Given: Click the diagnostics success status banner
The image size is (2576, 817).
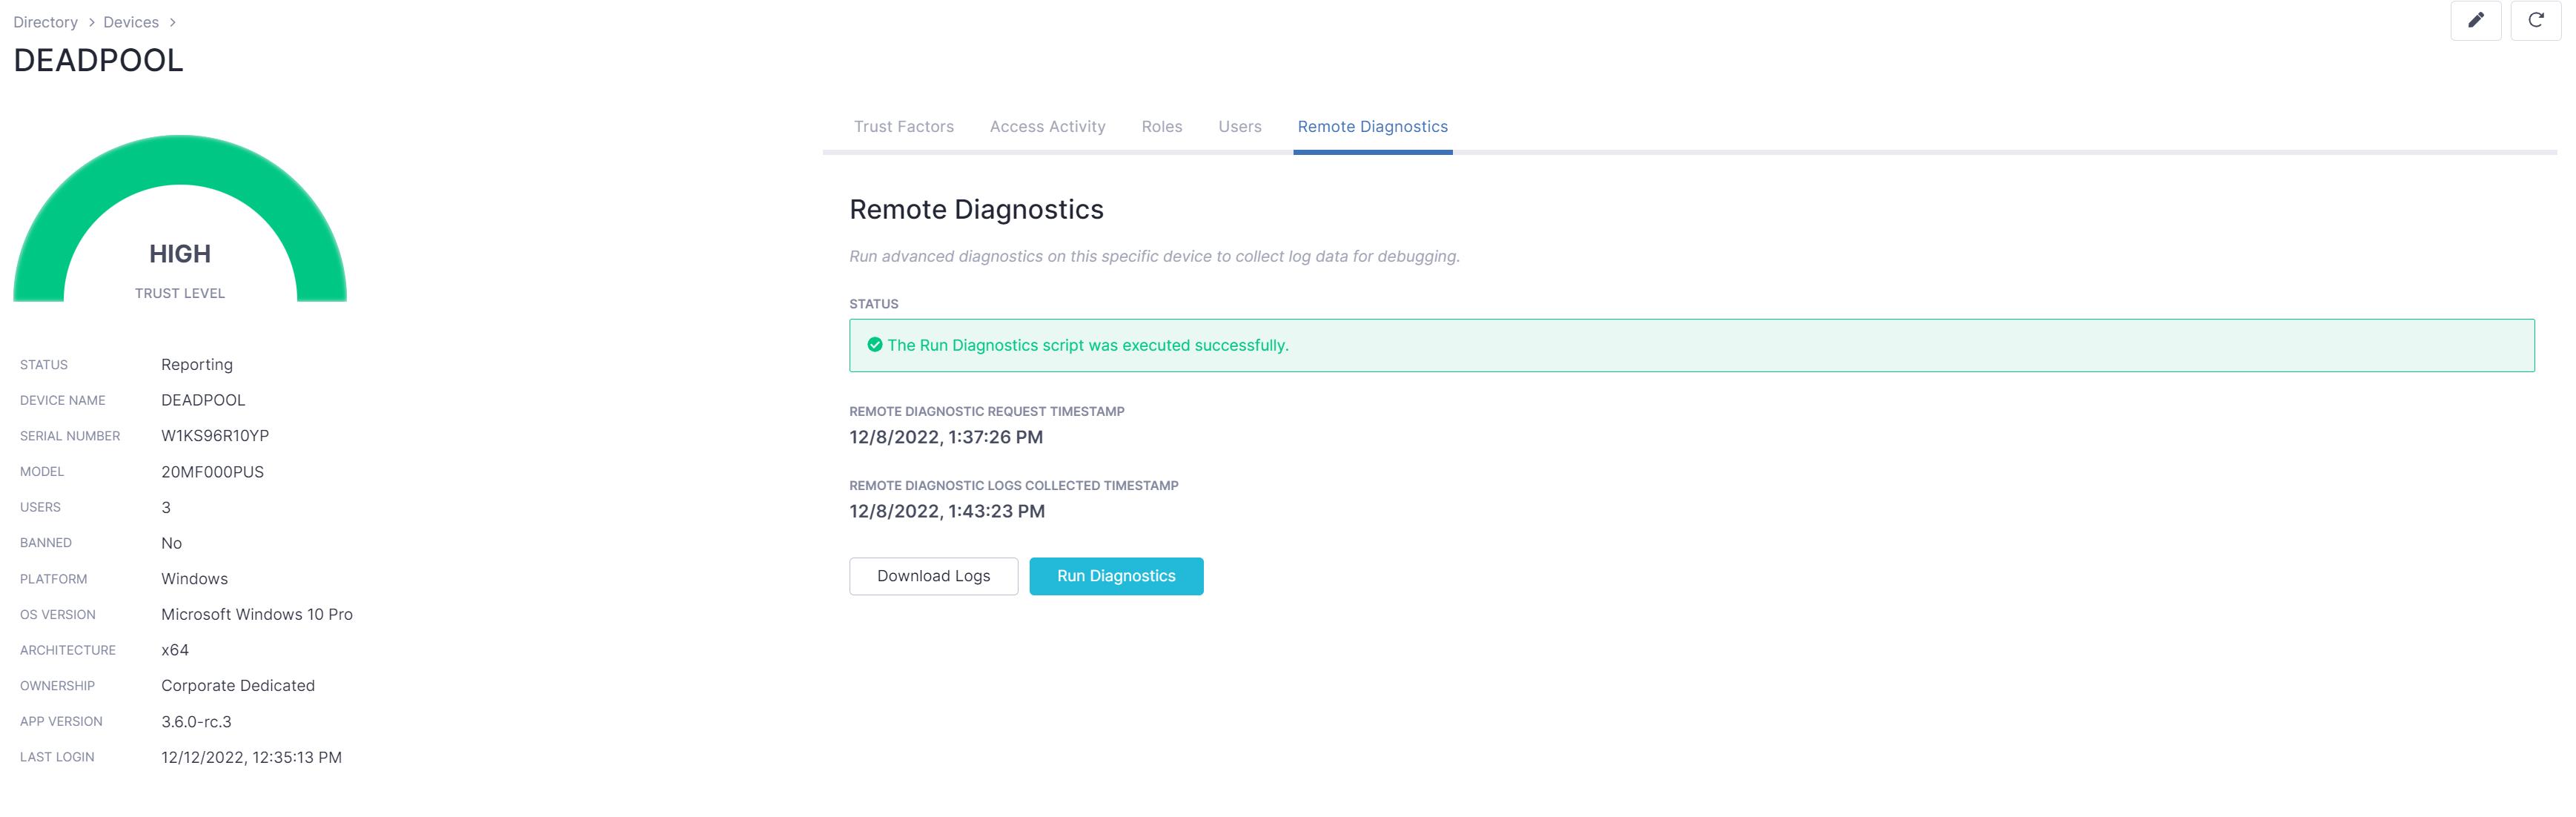Looking at the screenshot, I should [1690, 345].
